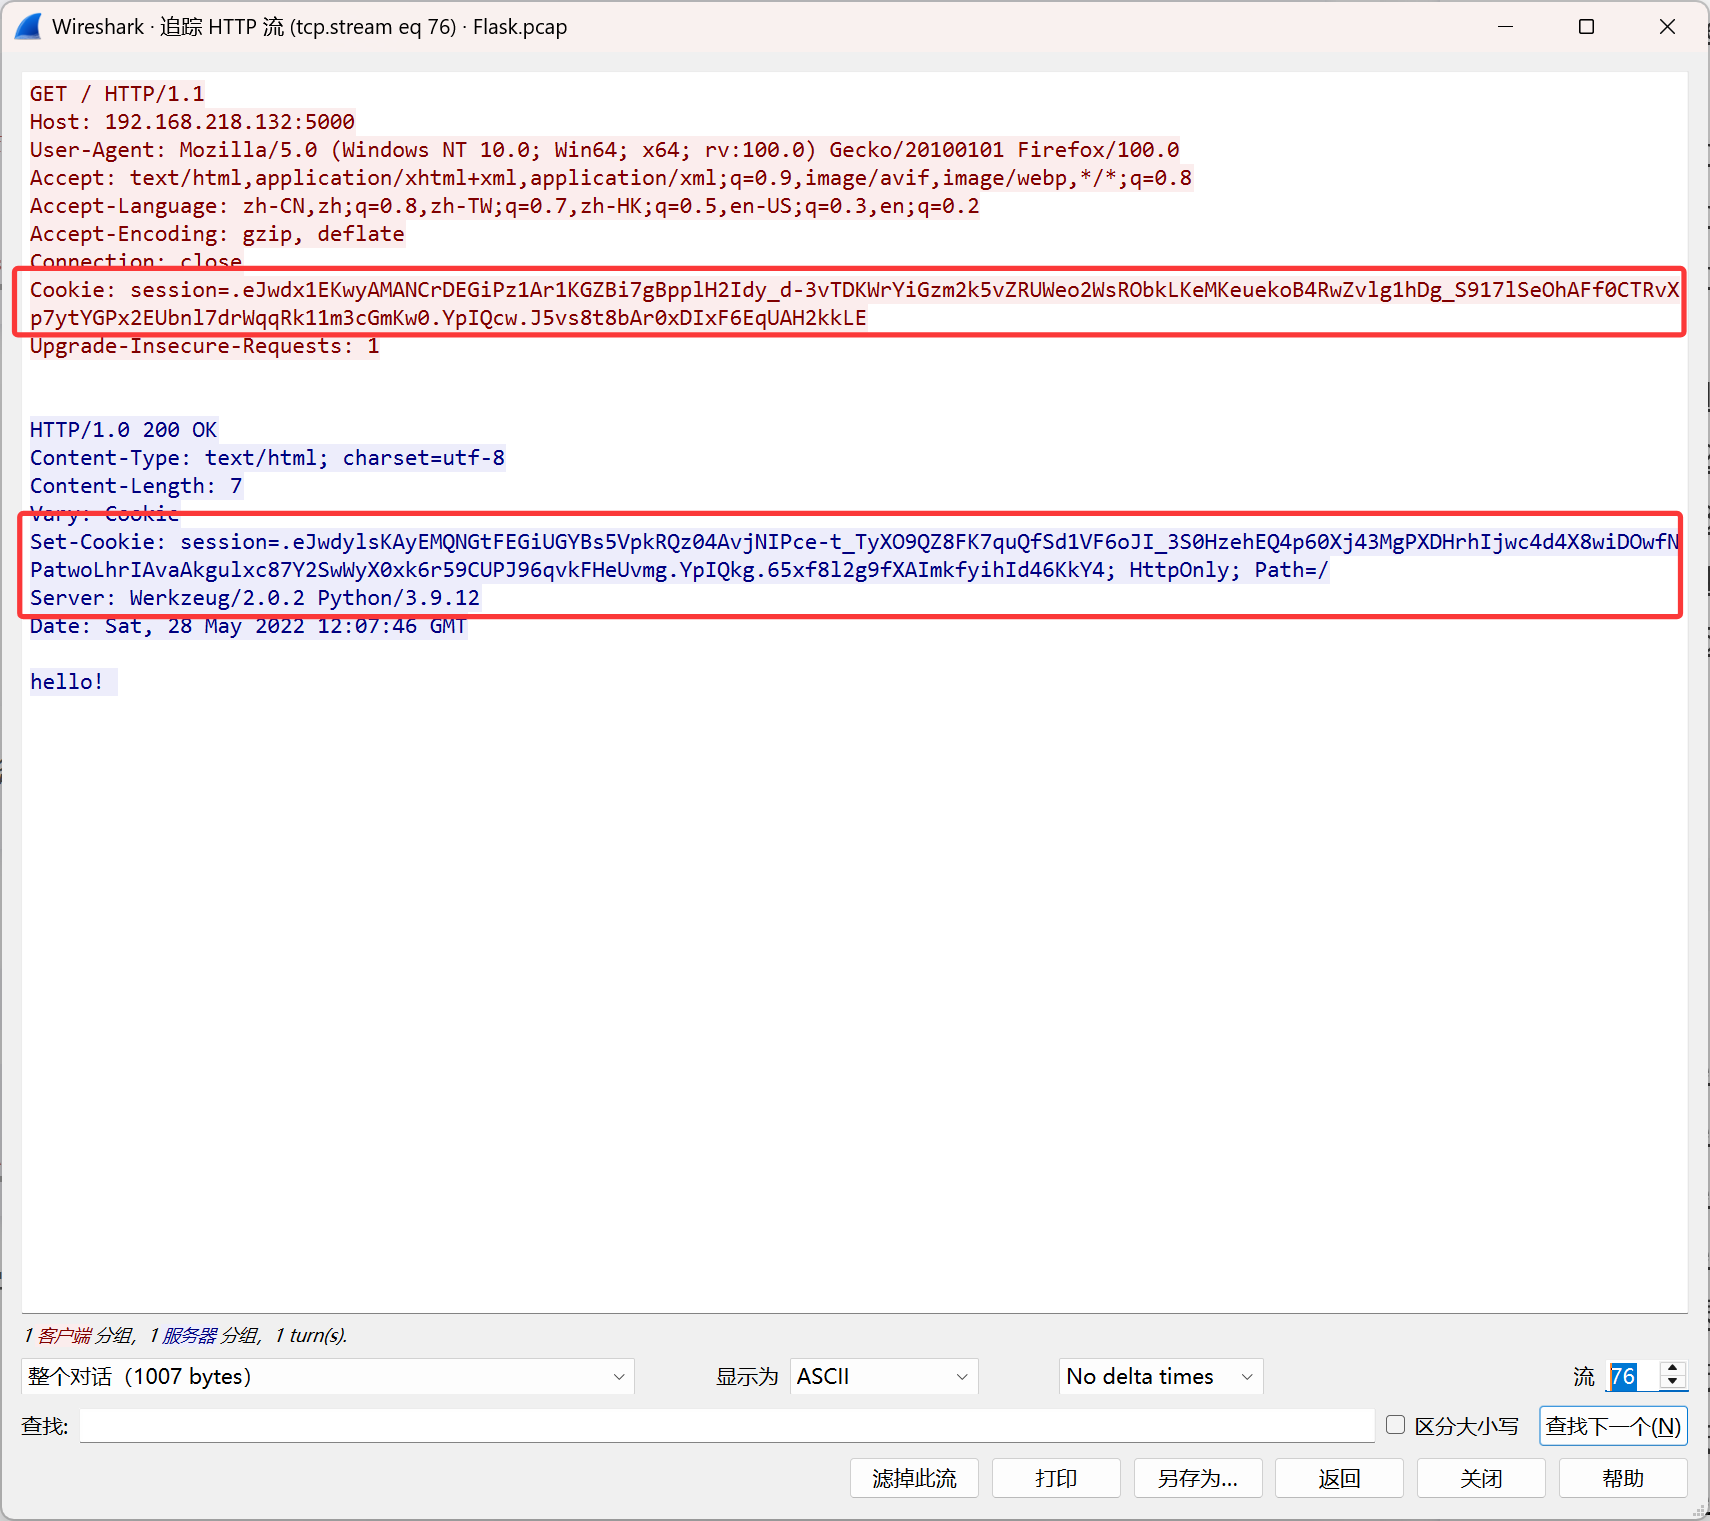Image resolution: width=1710 pixels, height=1521 pixels.
Task: Open the 整个对话 (1007 bytes) dropdown
Action: point(328,1376)
